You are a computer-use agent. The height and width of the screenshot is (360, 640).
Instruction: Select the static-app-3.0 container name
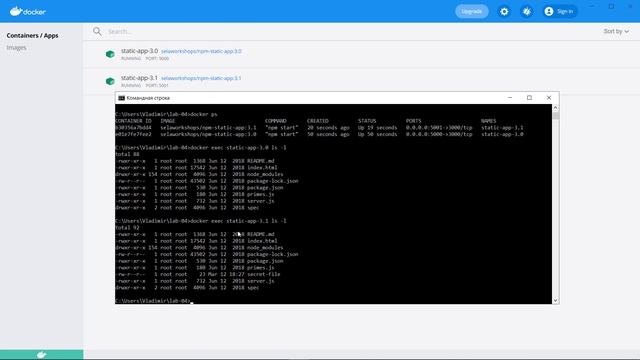click(x=139, y=51)
